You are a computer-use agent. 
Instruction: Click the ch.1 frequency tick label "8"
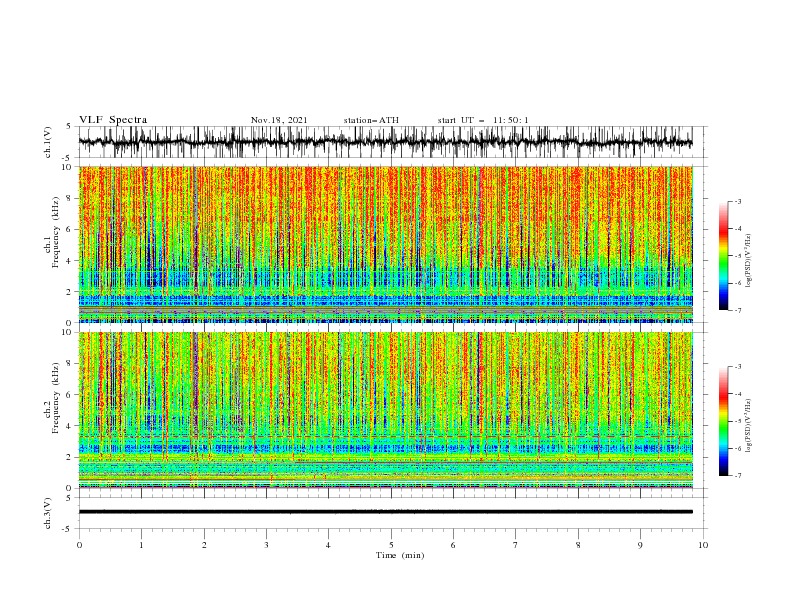tap(71, 198)
